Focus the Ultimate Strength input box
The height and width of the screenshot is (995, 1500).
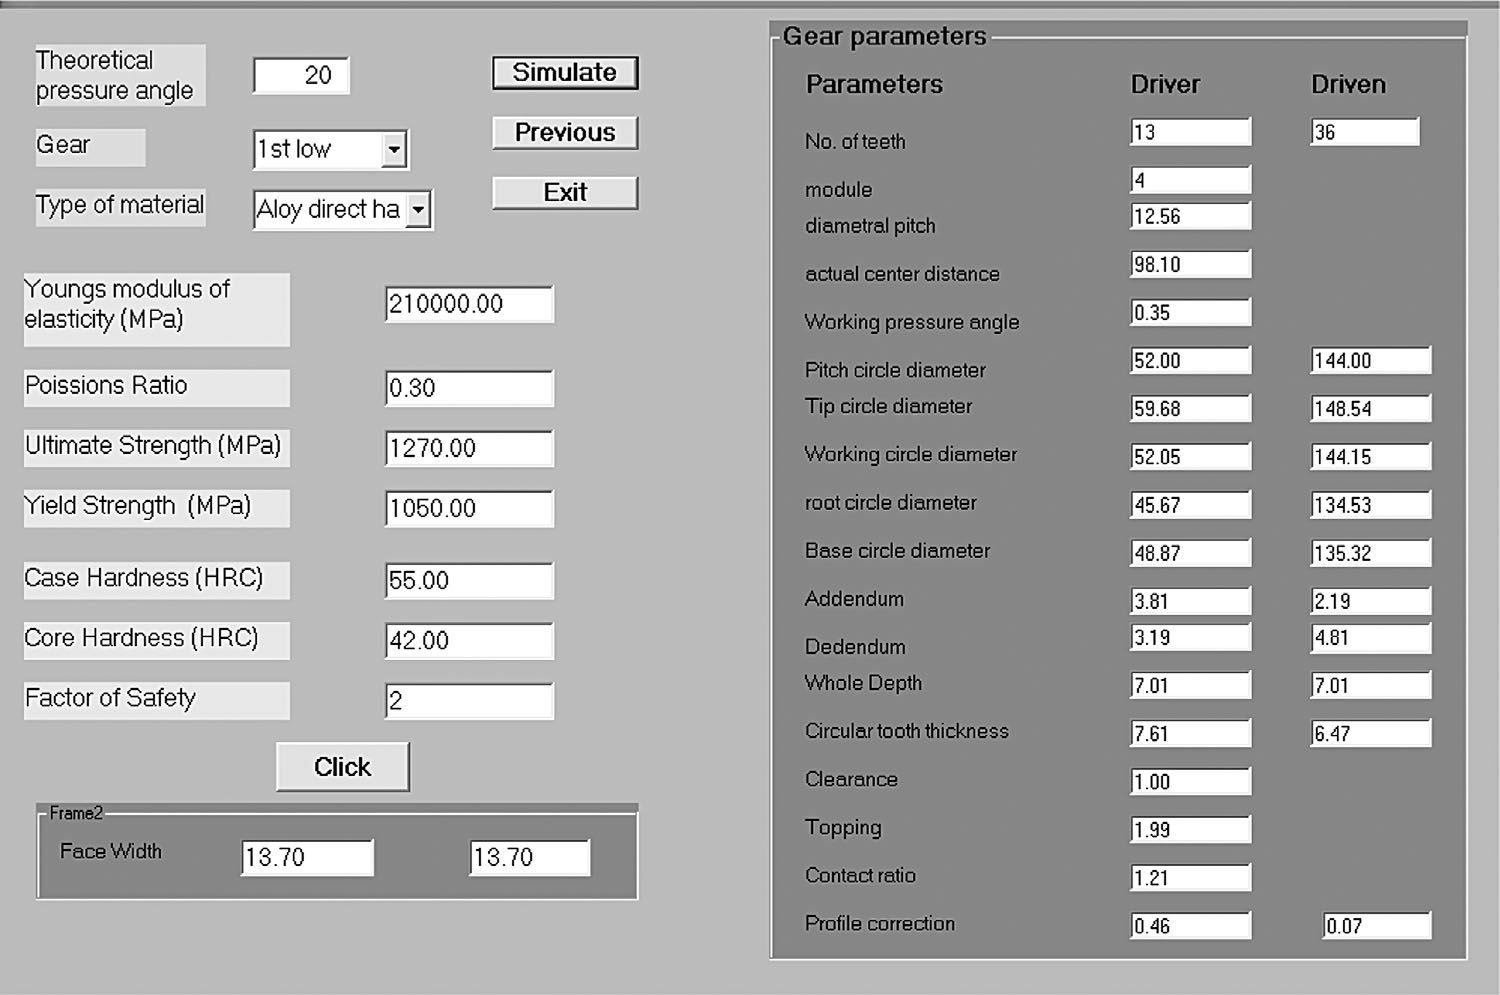(469, 448)
